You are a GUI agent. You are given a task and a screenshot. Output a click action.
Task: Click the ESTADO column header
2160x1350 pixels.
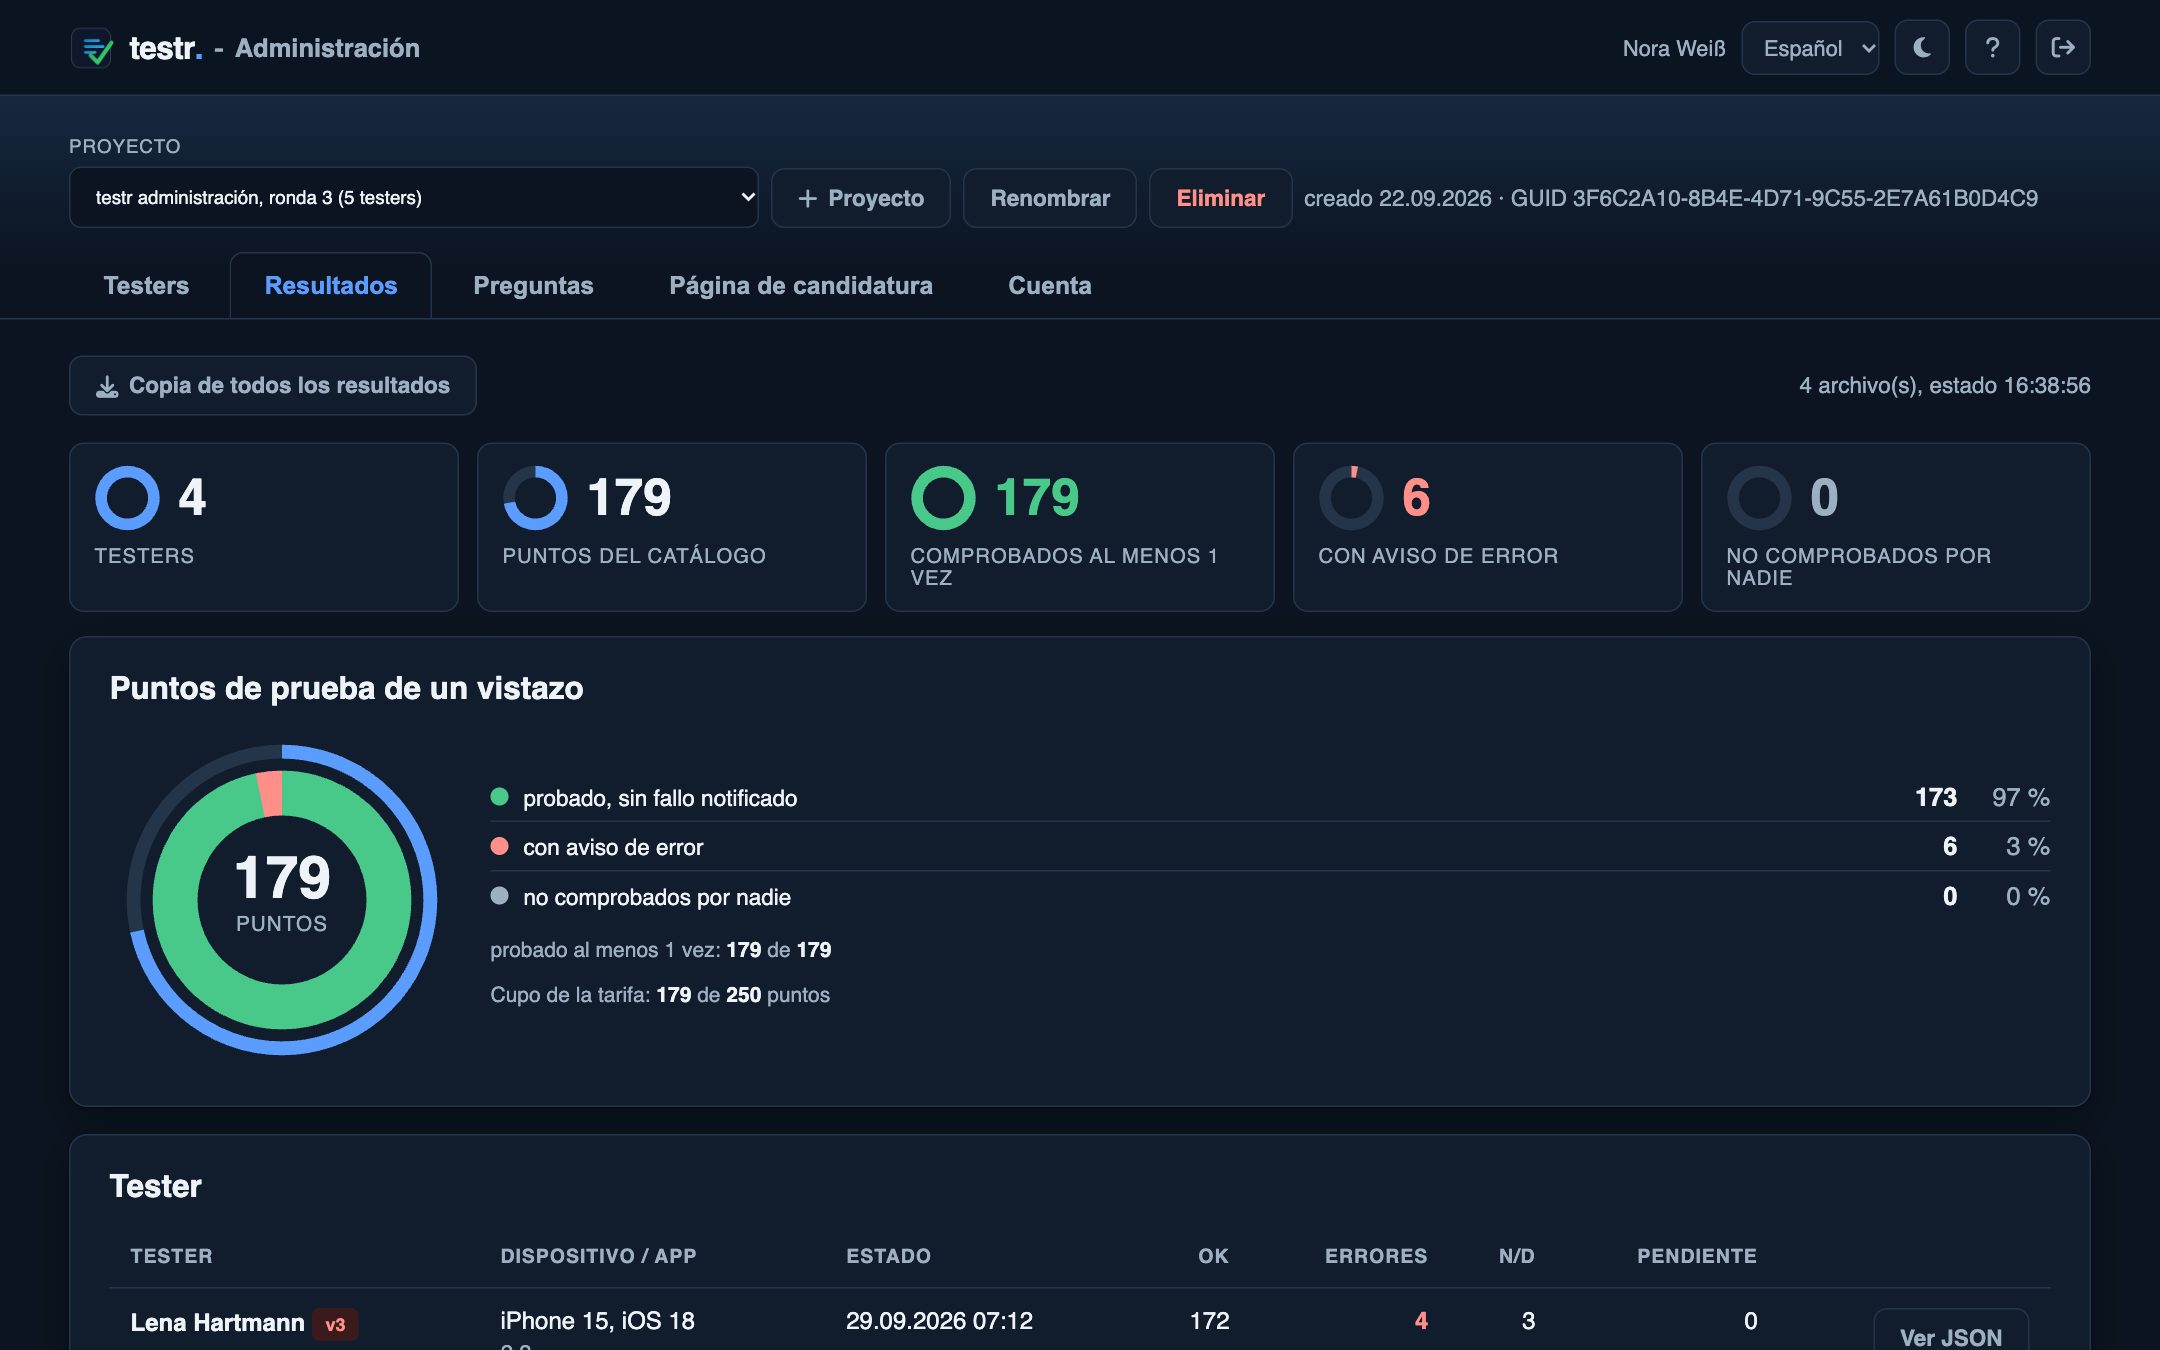point(888,1256)
